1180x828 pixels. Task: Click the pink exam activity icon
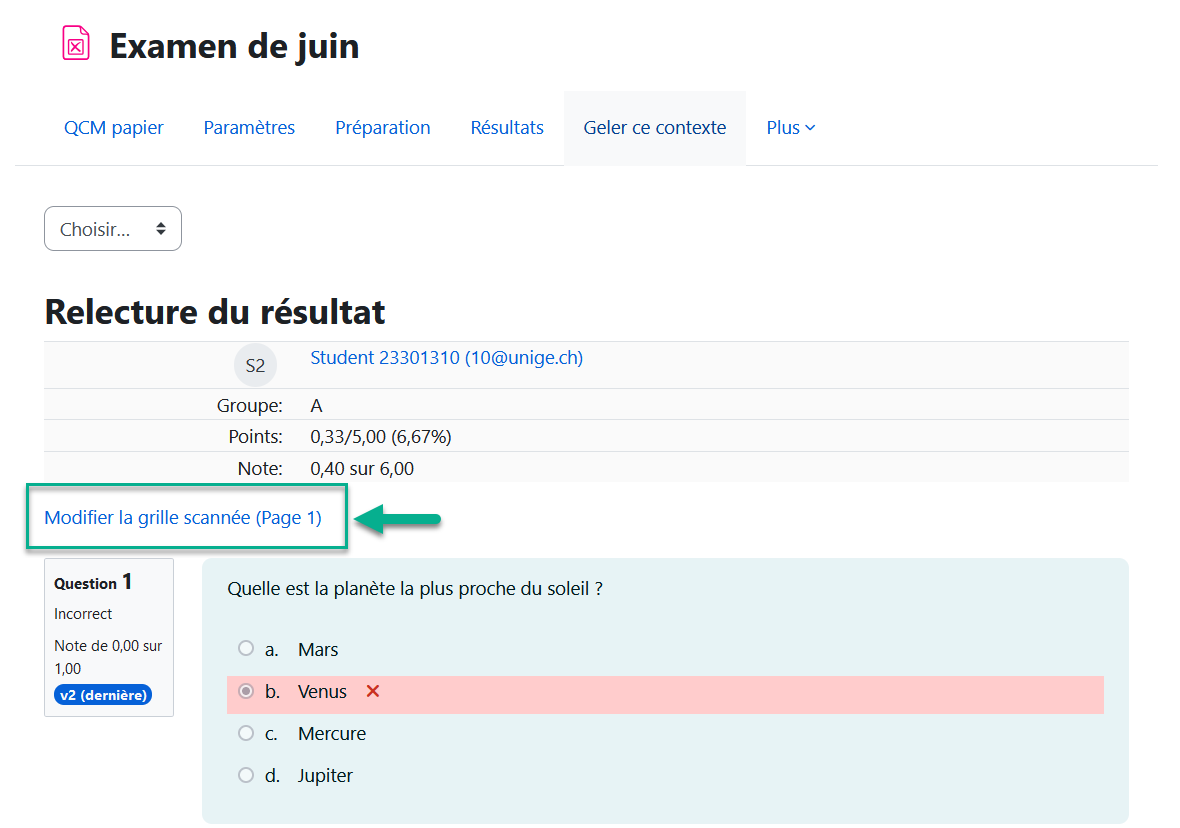tap(76, 44)
